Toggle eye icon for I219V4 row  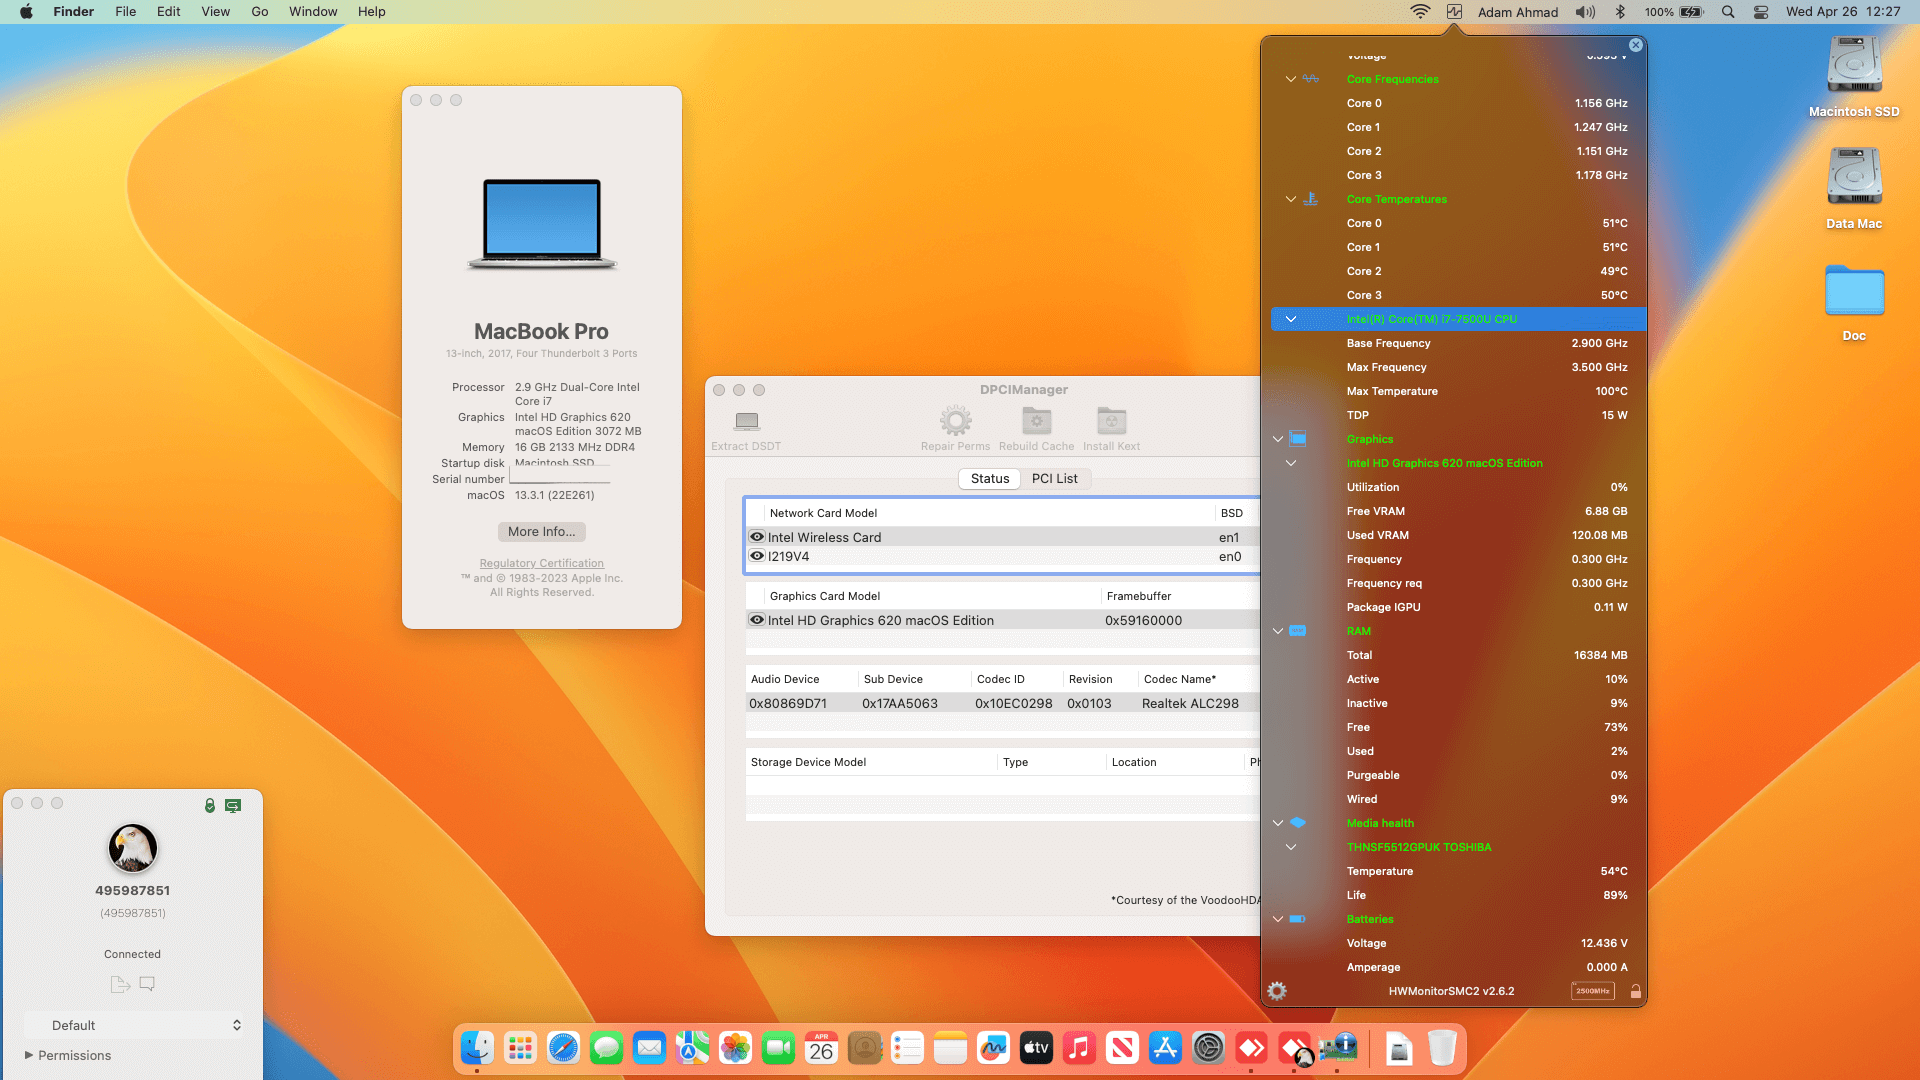[757, 556]
